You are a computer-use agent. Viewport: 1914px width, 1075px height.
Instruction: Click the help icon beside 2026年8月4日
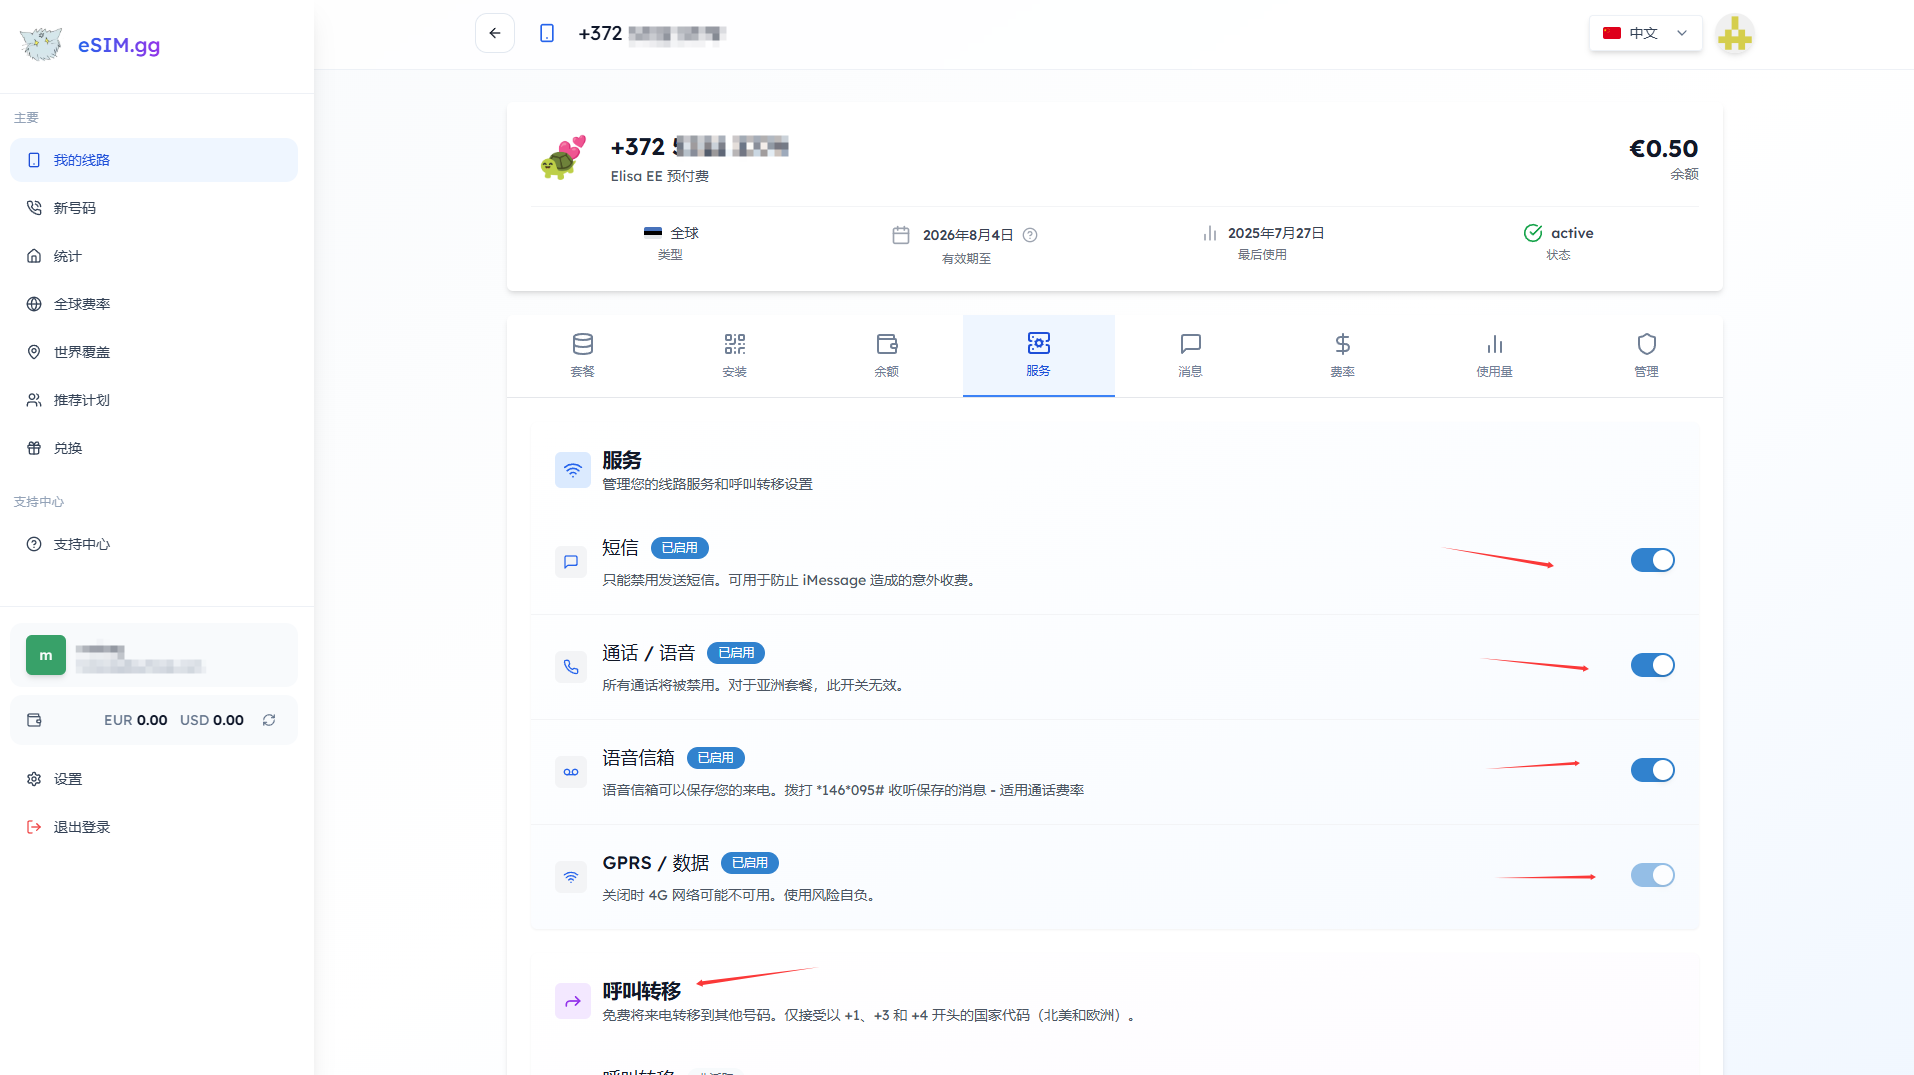[x=1030, y=235]
